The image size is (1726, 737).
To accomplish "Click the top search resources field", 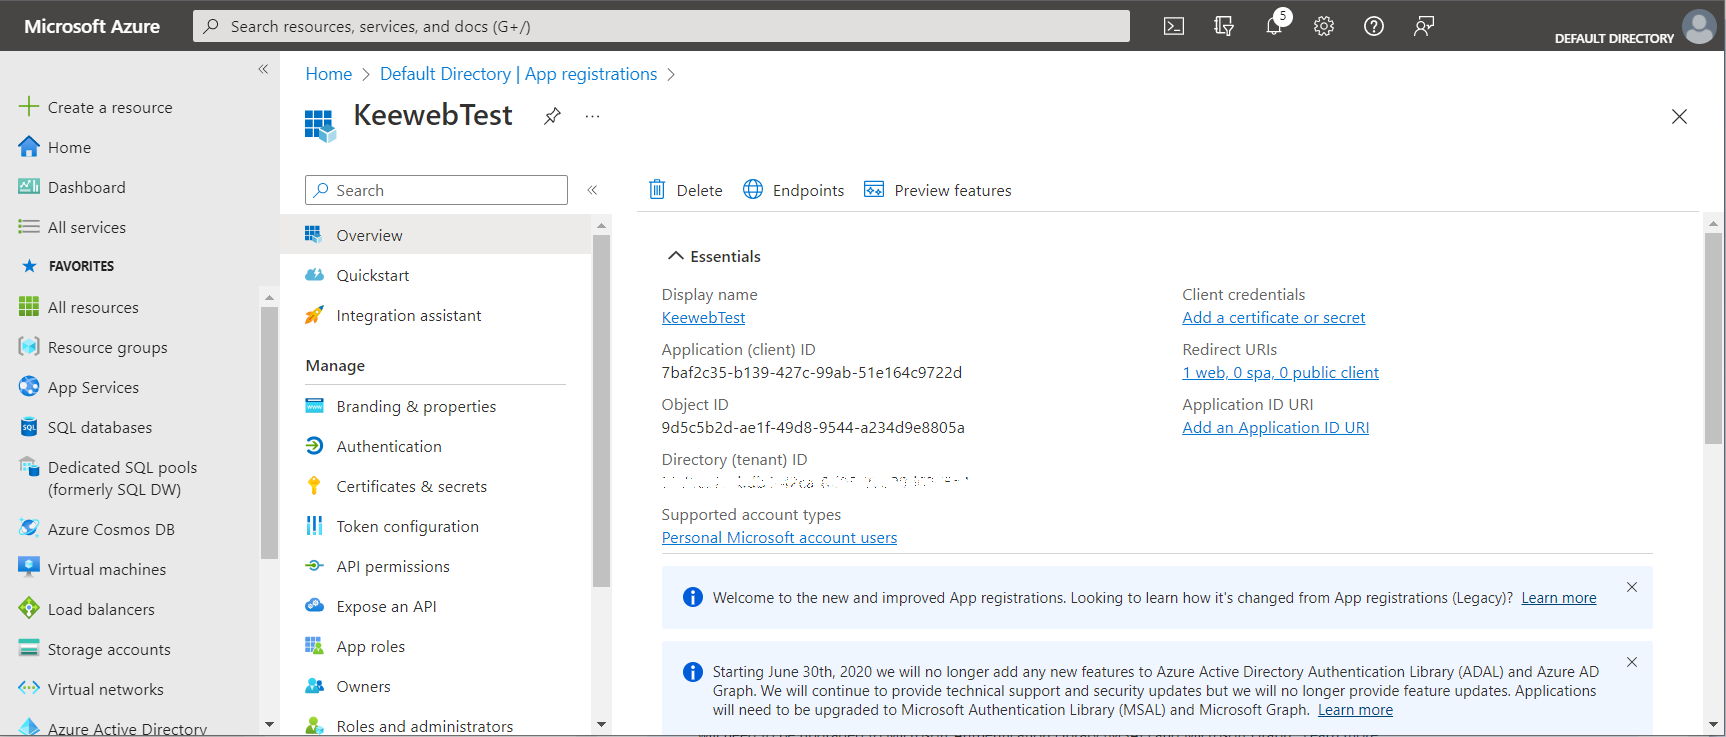I will 661,26.
